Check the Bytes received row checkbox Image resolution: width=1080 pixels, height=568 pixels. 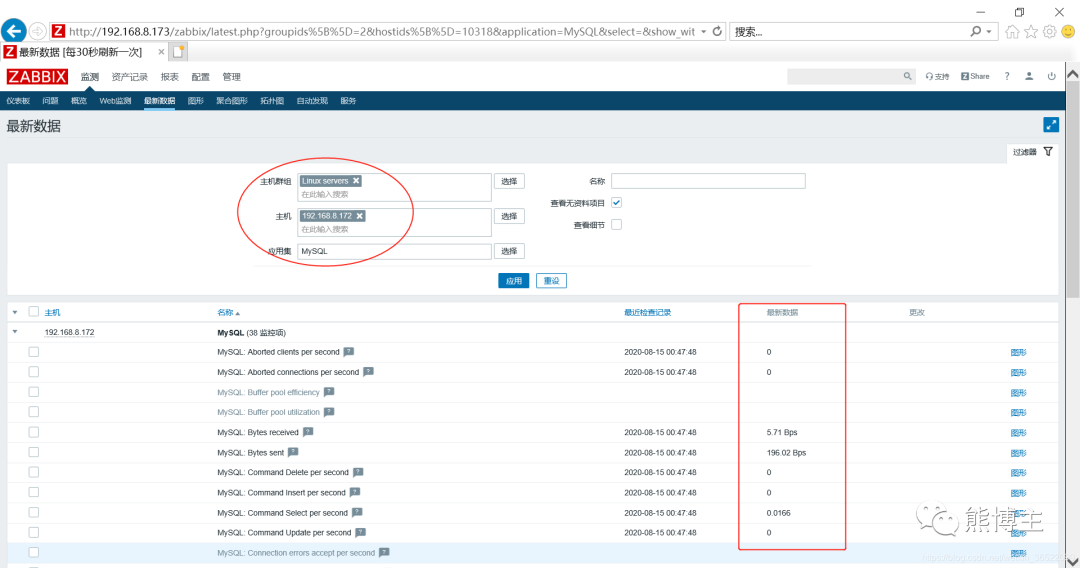(x=34, y=432)
